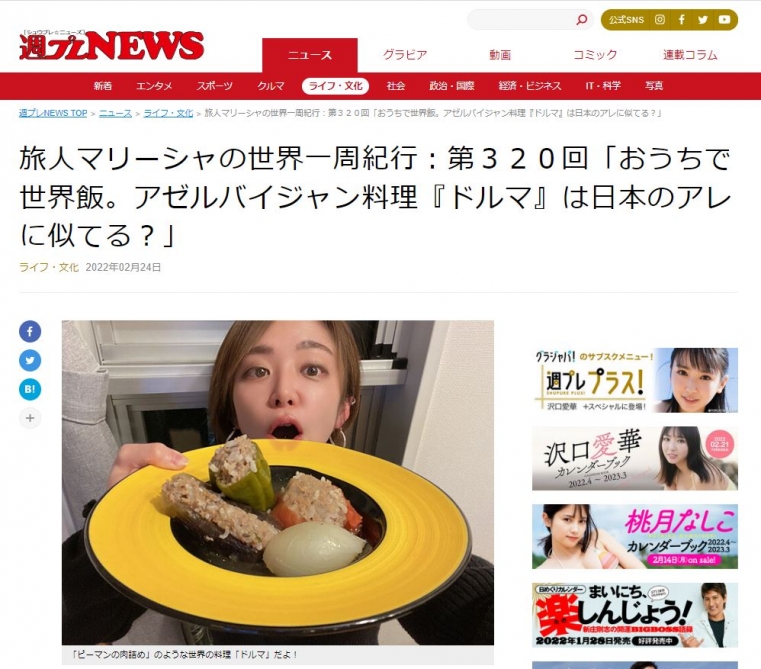The width and height of the screenshot is (761, 669).
Task: Share article via Facebook side button
Action: 30,332
